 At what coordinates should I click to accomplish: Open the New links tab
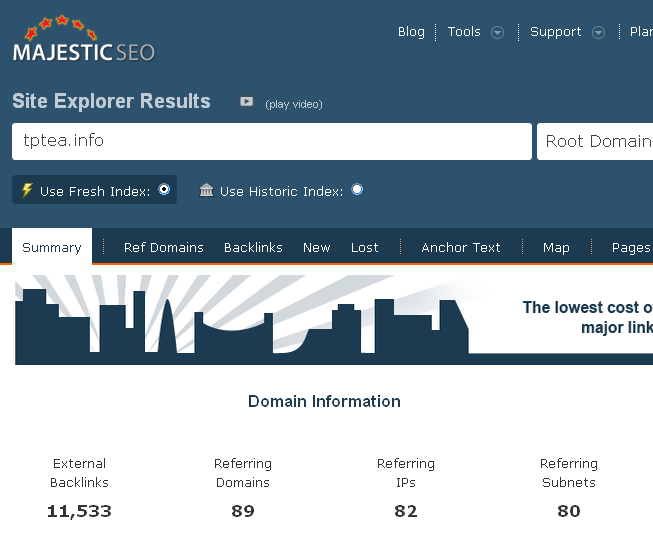(316, 248)
